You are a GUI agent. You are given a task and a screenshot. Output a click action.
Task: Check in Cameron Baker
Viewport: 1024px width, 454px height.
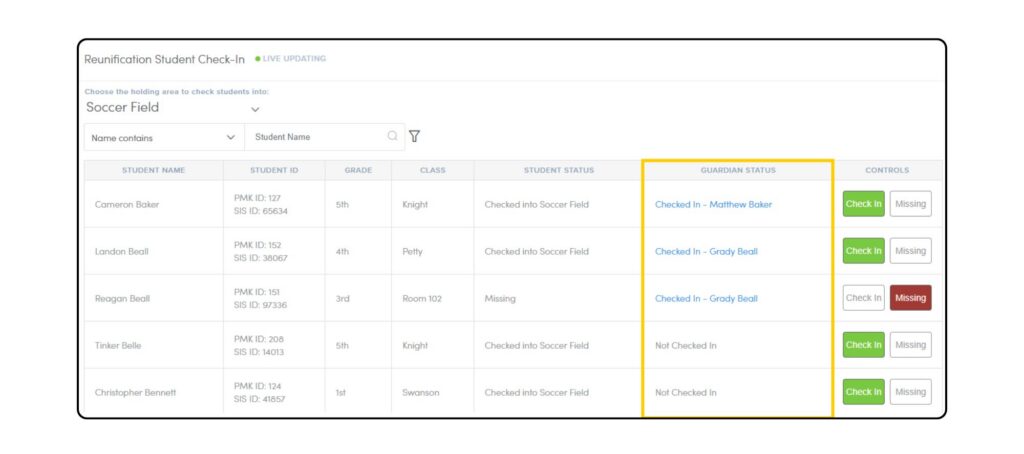point(863,204)
